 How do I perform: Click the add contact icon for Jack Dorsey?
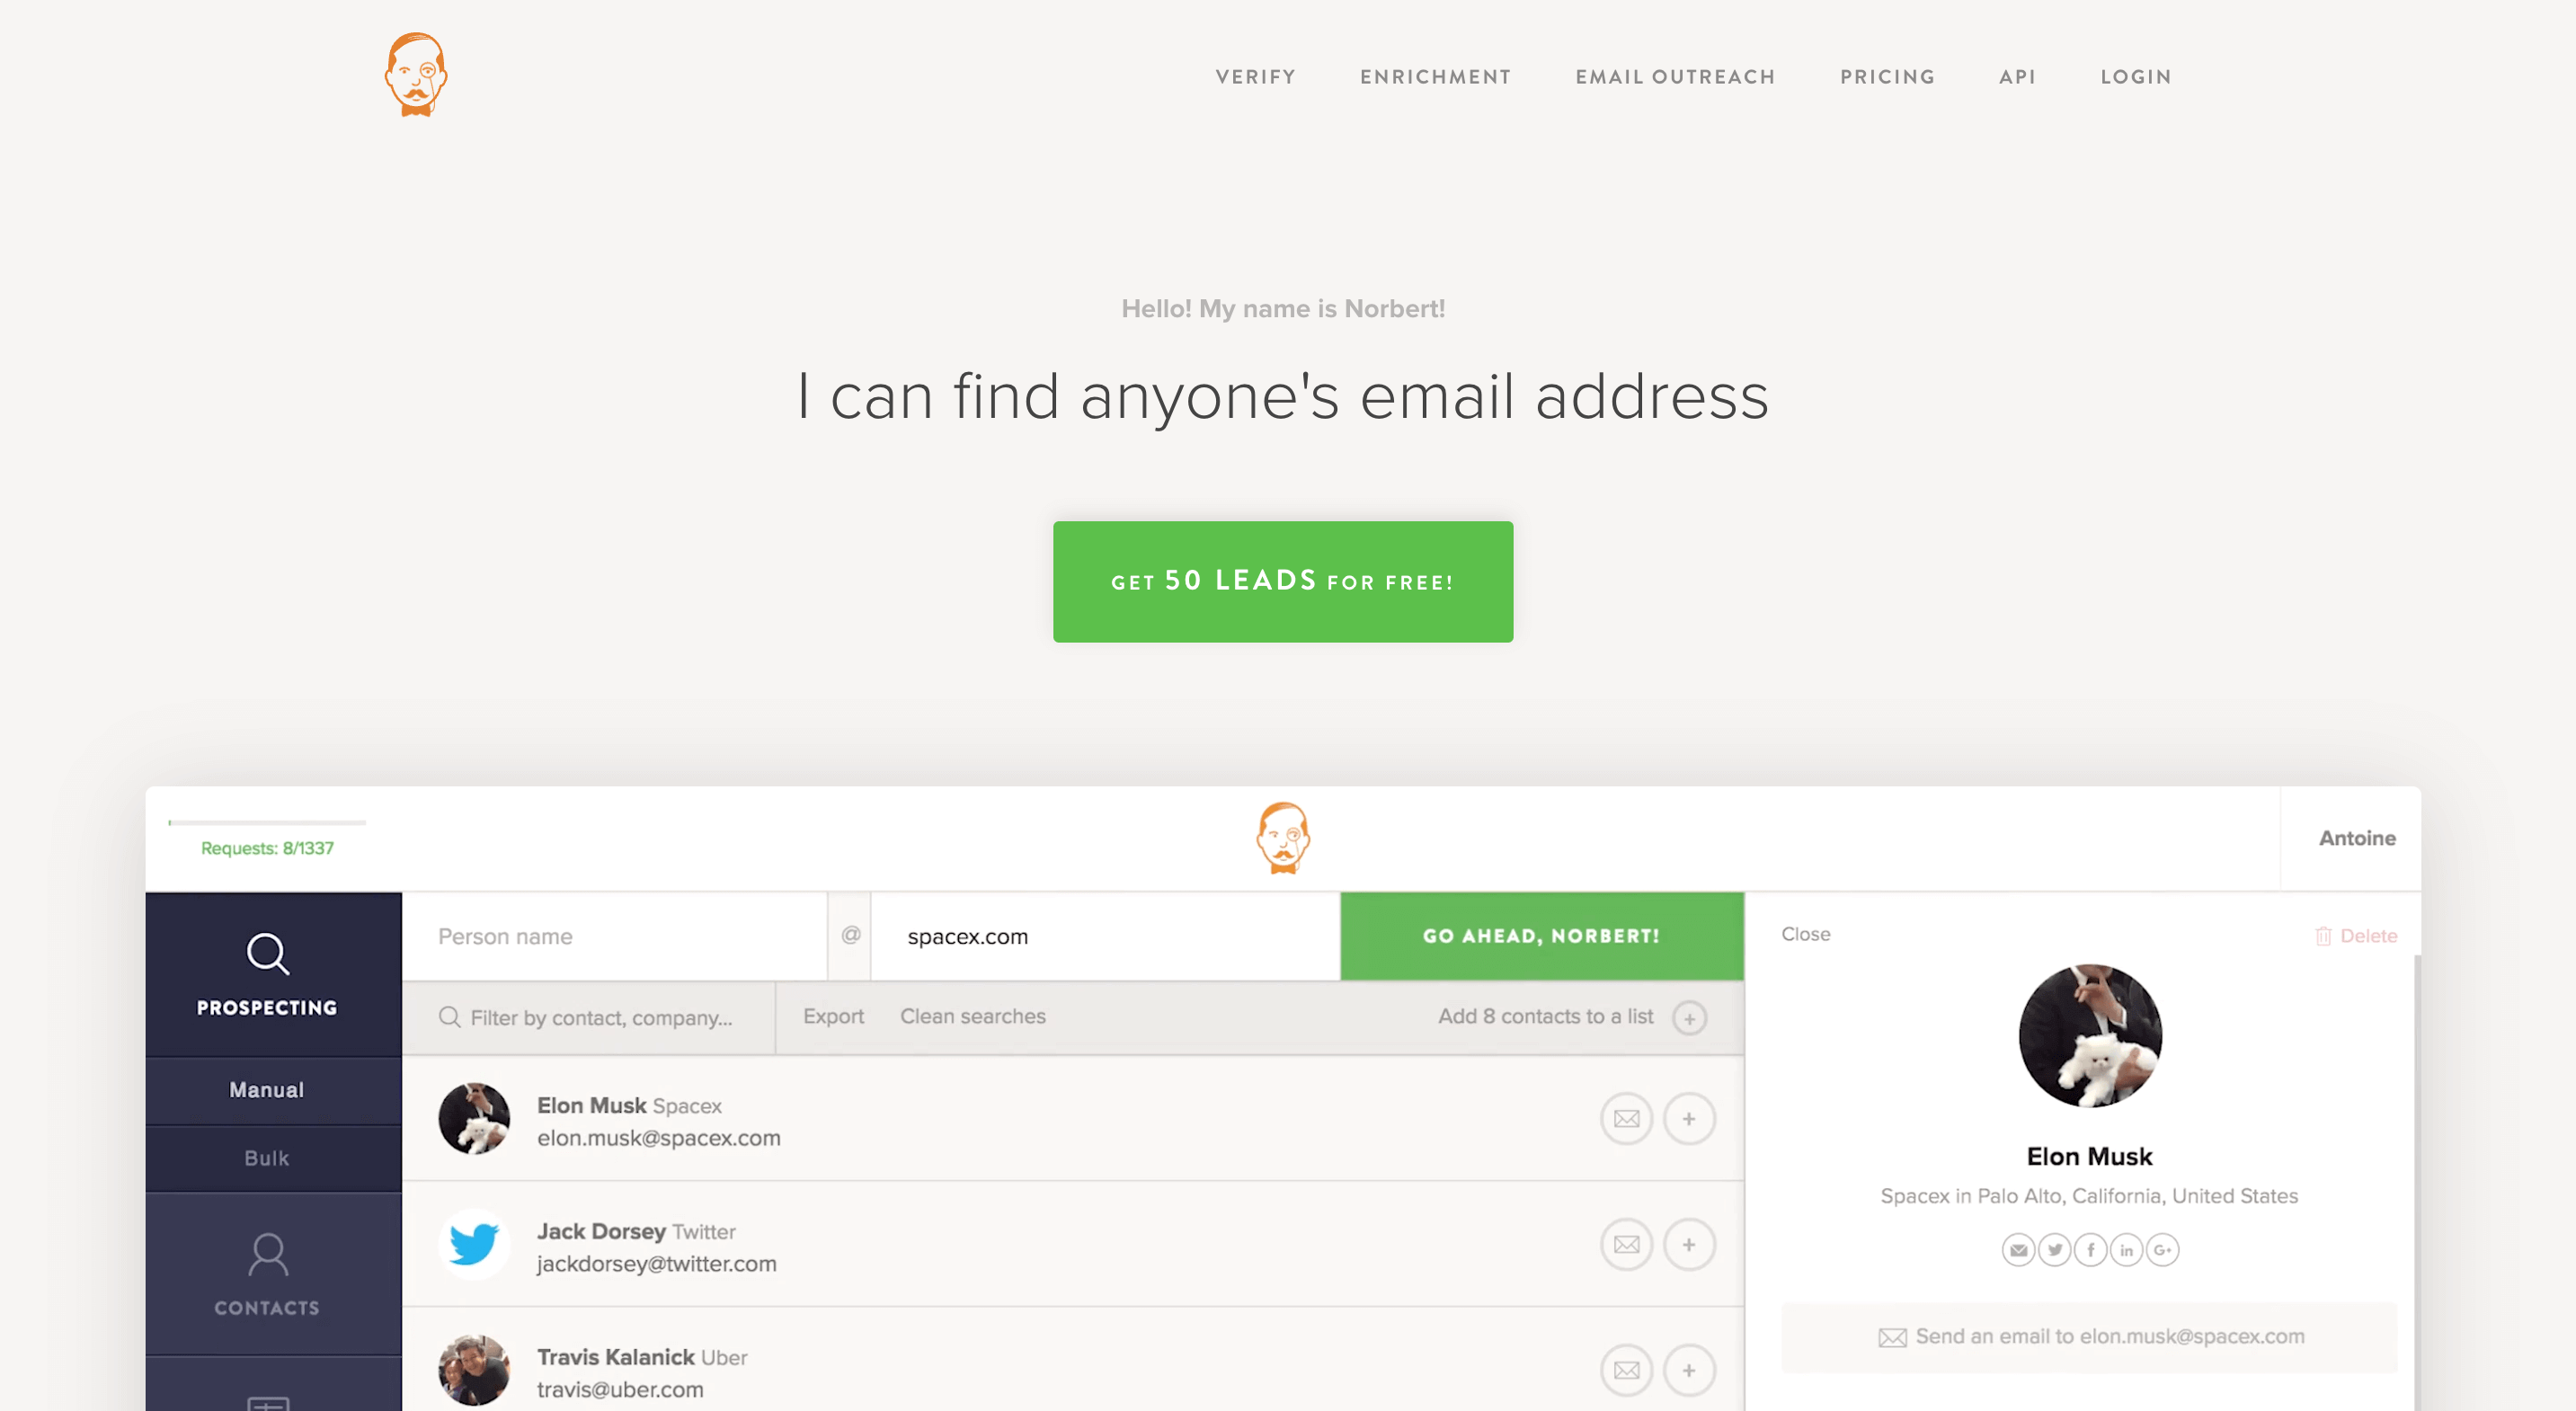point(1687,1244)
